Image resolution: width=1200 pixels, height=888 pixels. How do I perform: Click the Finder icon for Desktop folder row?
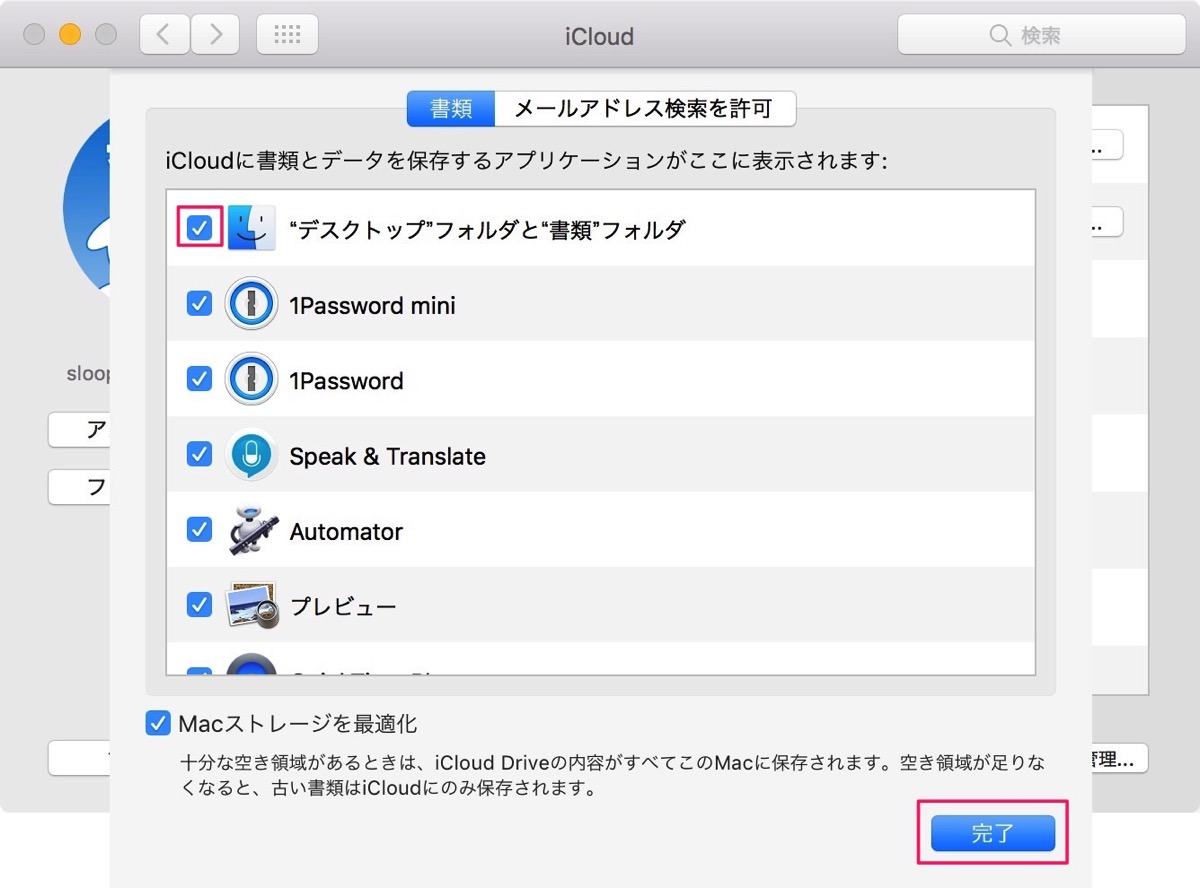coord(251,229)
